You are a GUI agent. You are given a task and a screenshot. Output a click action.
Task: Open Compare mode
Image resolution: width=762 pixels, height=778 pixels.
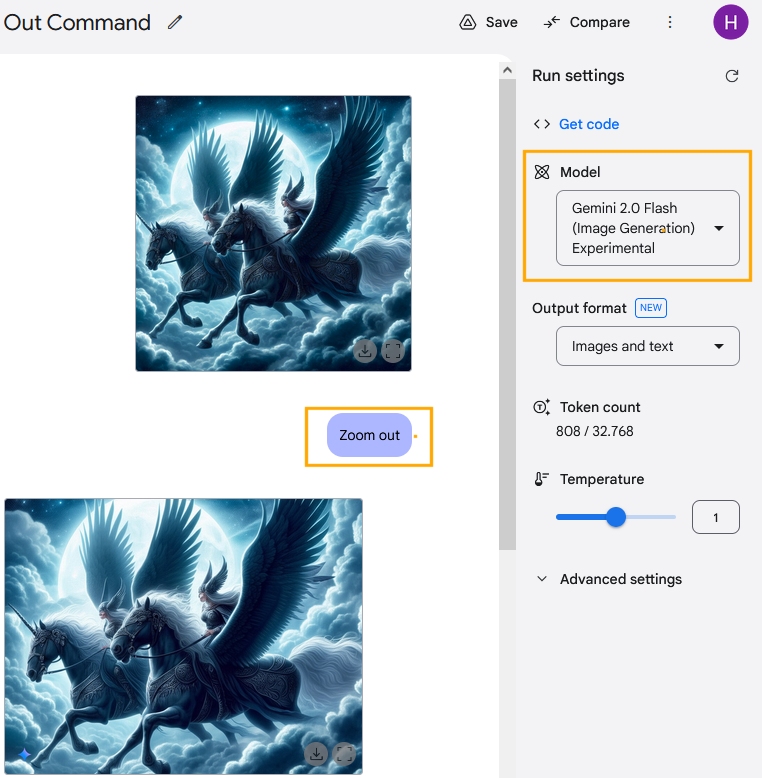pyautogui.click(x=586, y=22)
